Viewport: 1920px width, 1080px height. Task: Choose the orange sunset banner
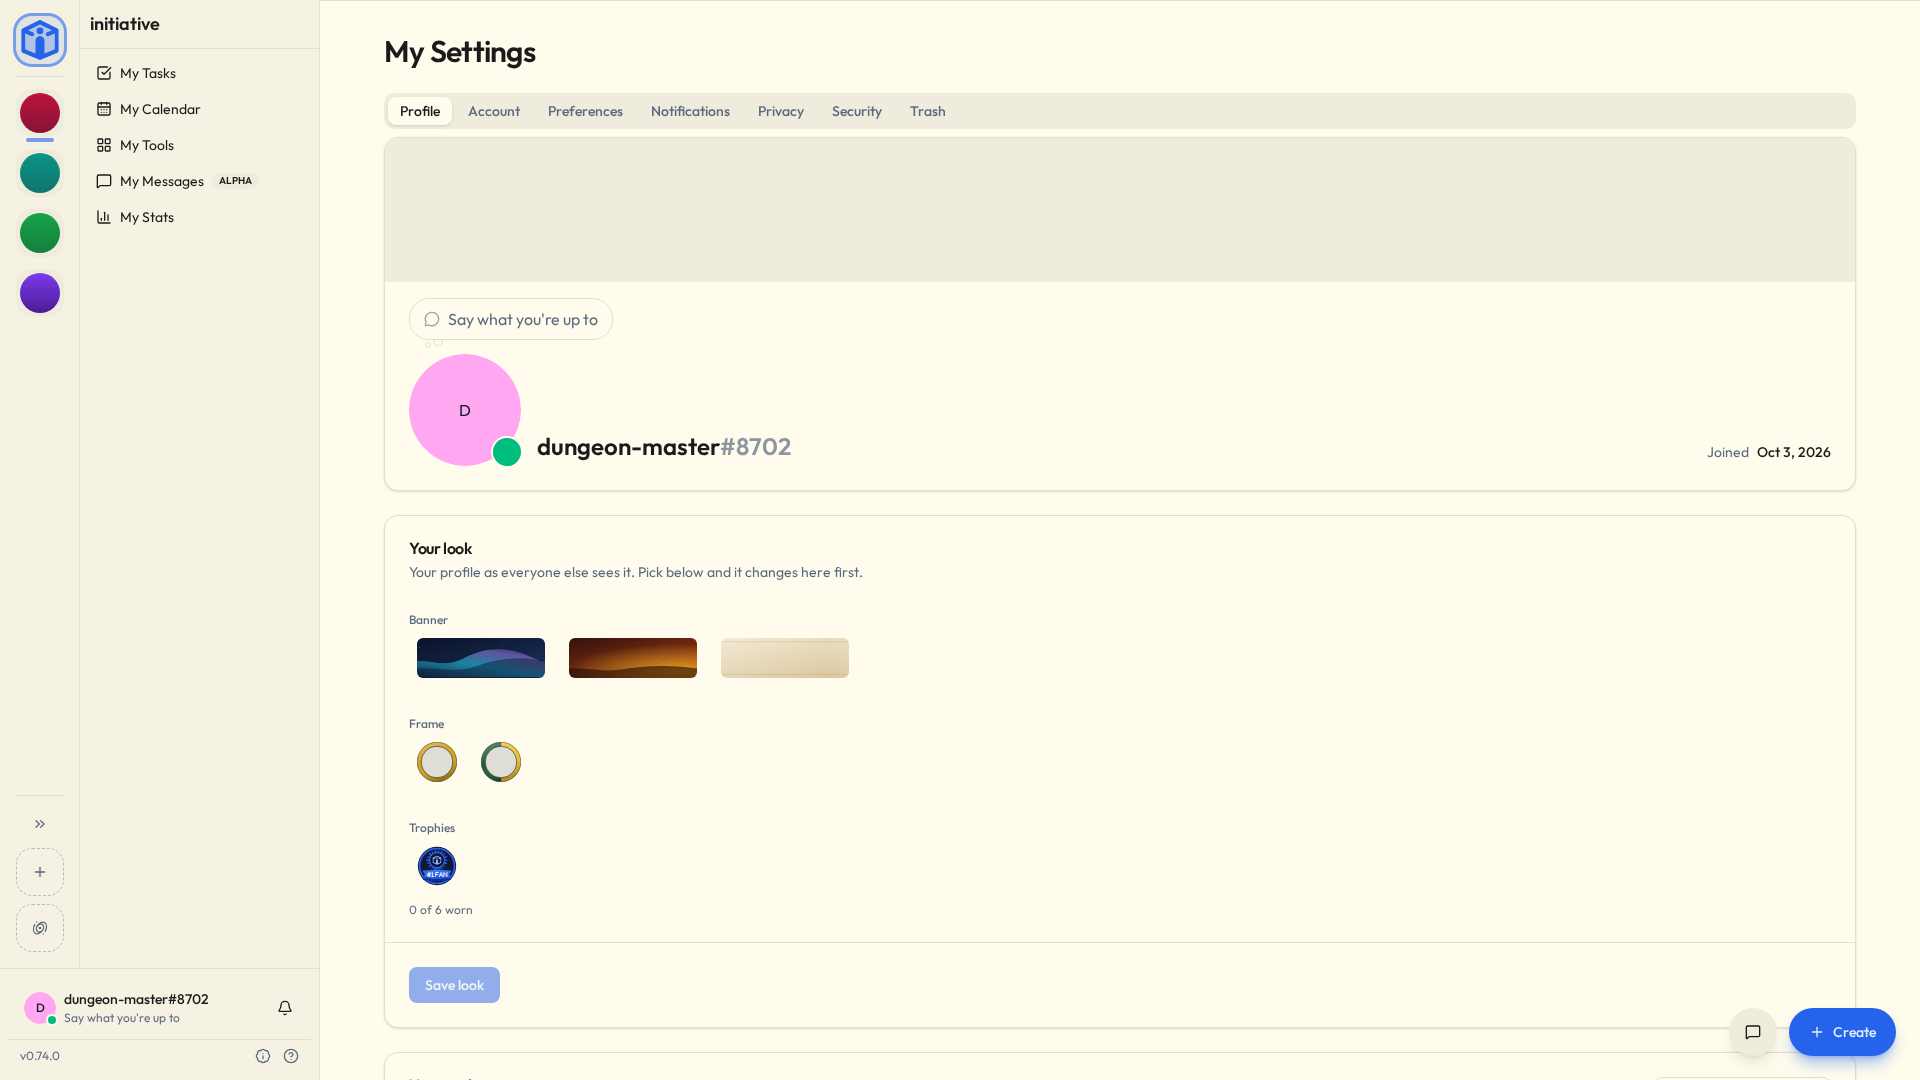pyautogui.click(x=633, y=658)
